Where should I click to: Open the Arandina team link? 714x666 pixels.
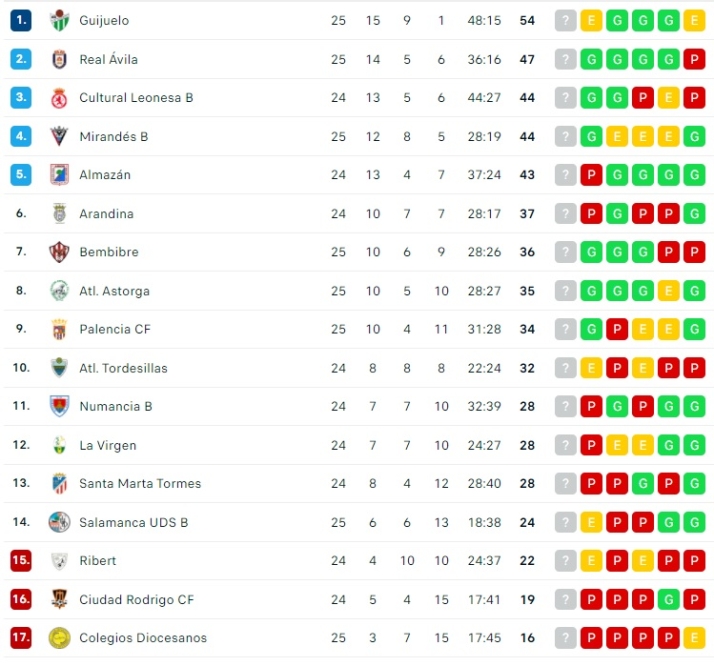click(106, 214)
